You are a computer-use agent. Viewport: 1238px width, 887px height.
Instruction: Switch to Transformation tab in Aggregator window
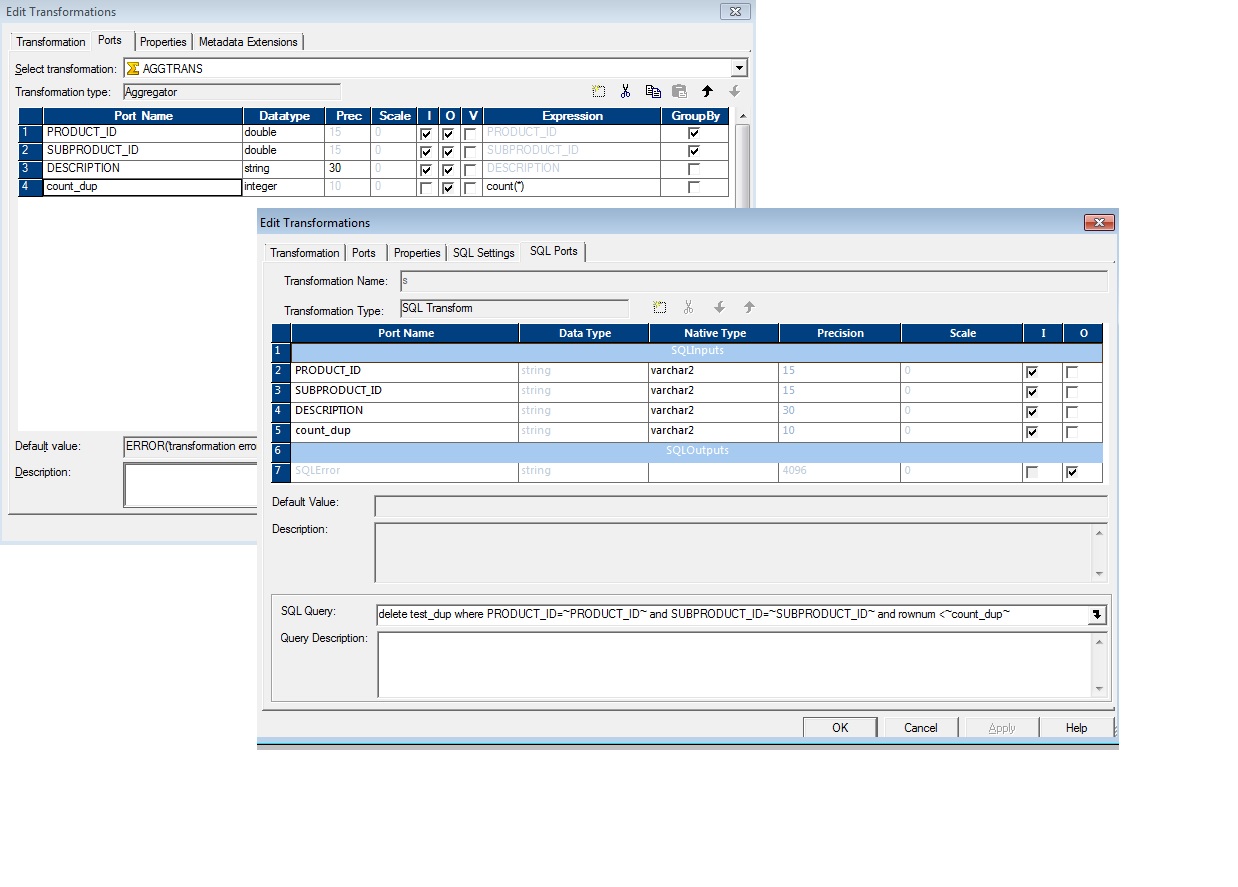[x=51, y=42]
